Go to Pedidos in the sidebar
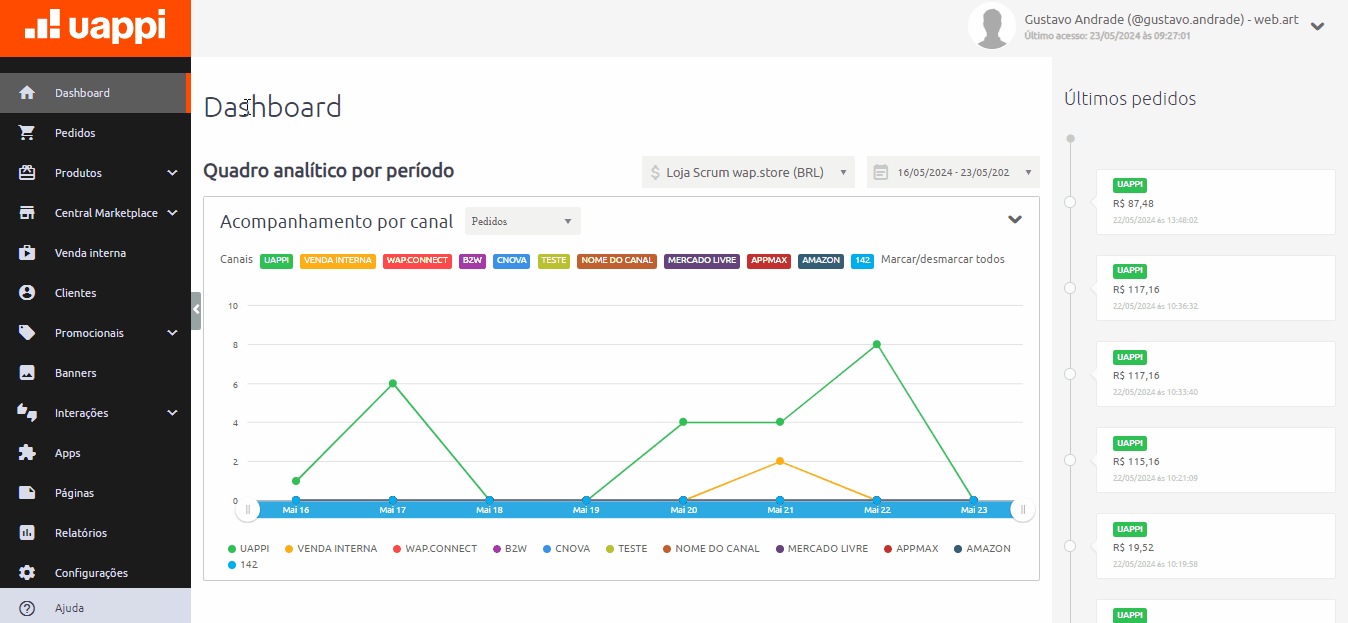 (95, 133)
